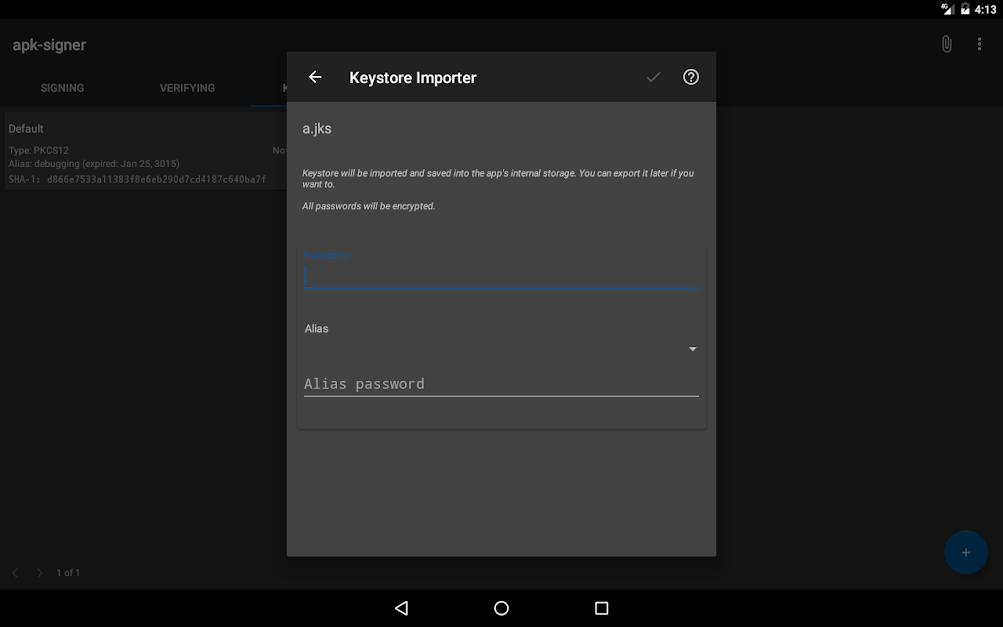Open Android recent apps overview
1003x627 pixels.
click(x=601, y=608)
